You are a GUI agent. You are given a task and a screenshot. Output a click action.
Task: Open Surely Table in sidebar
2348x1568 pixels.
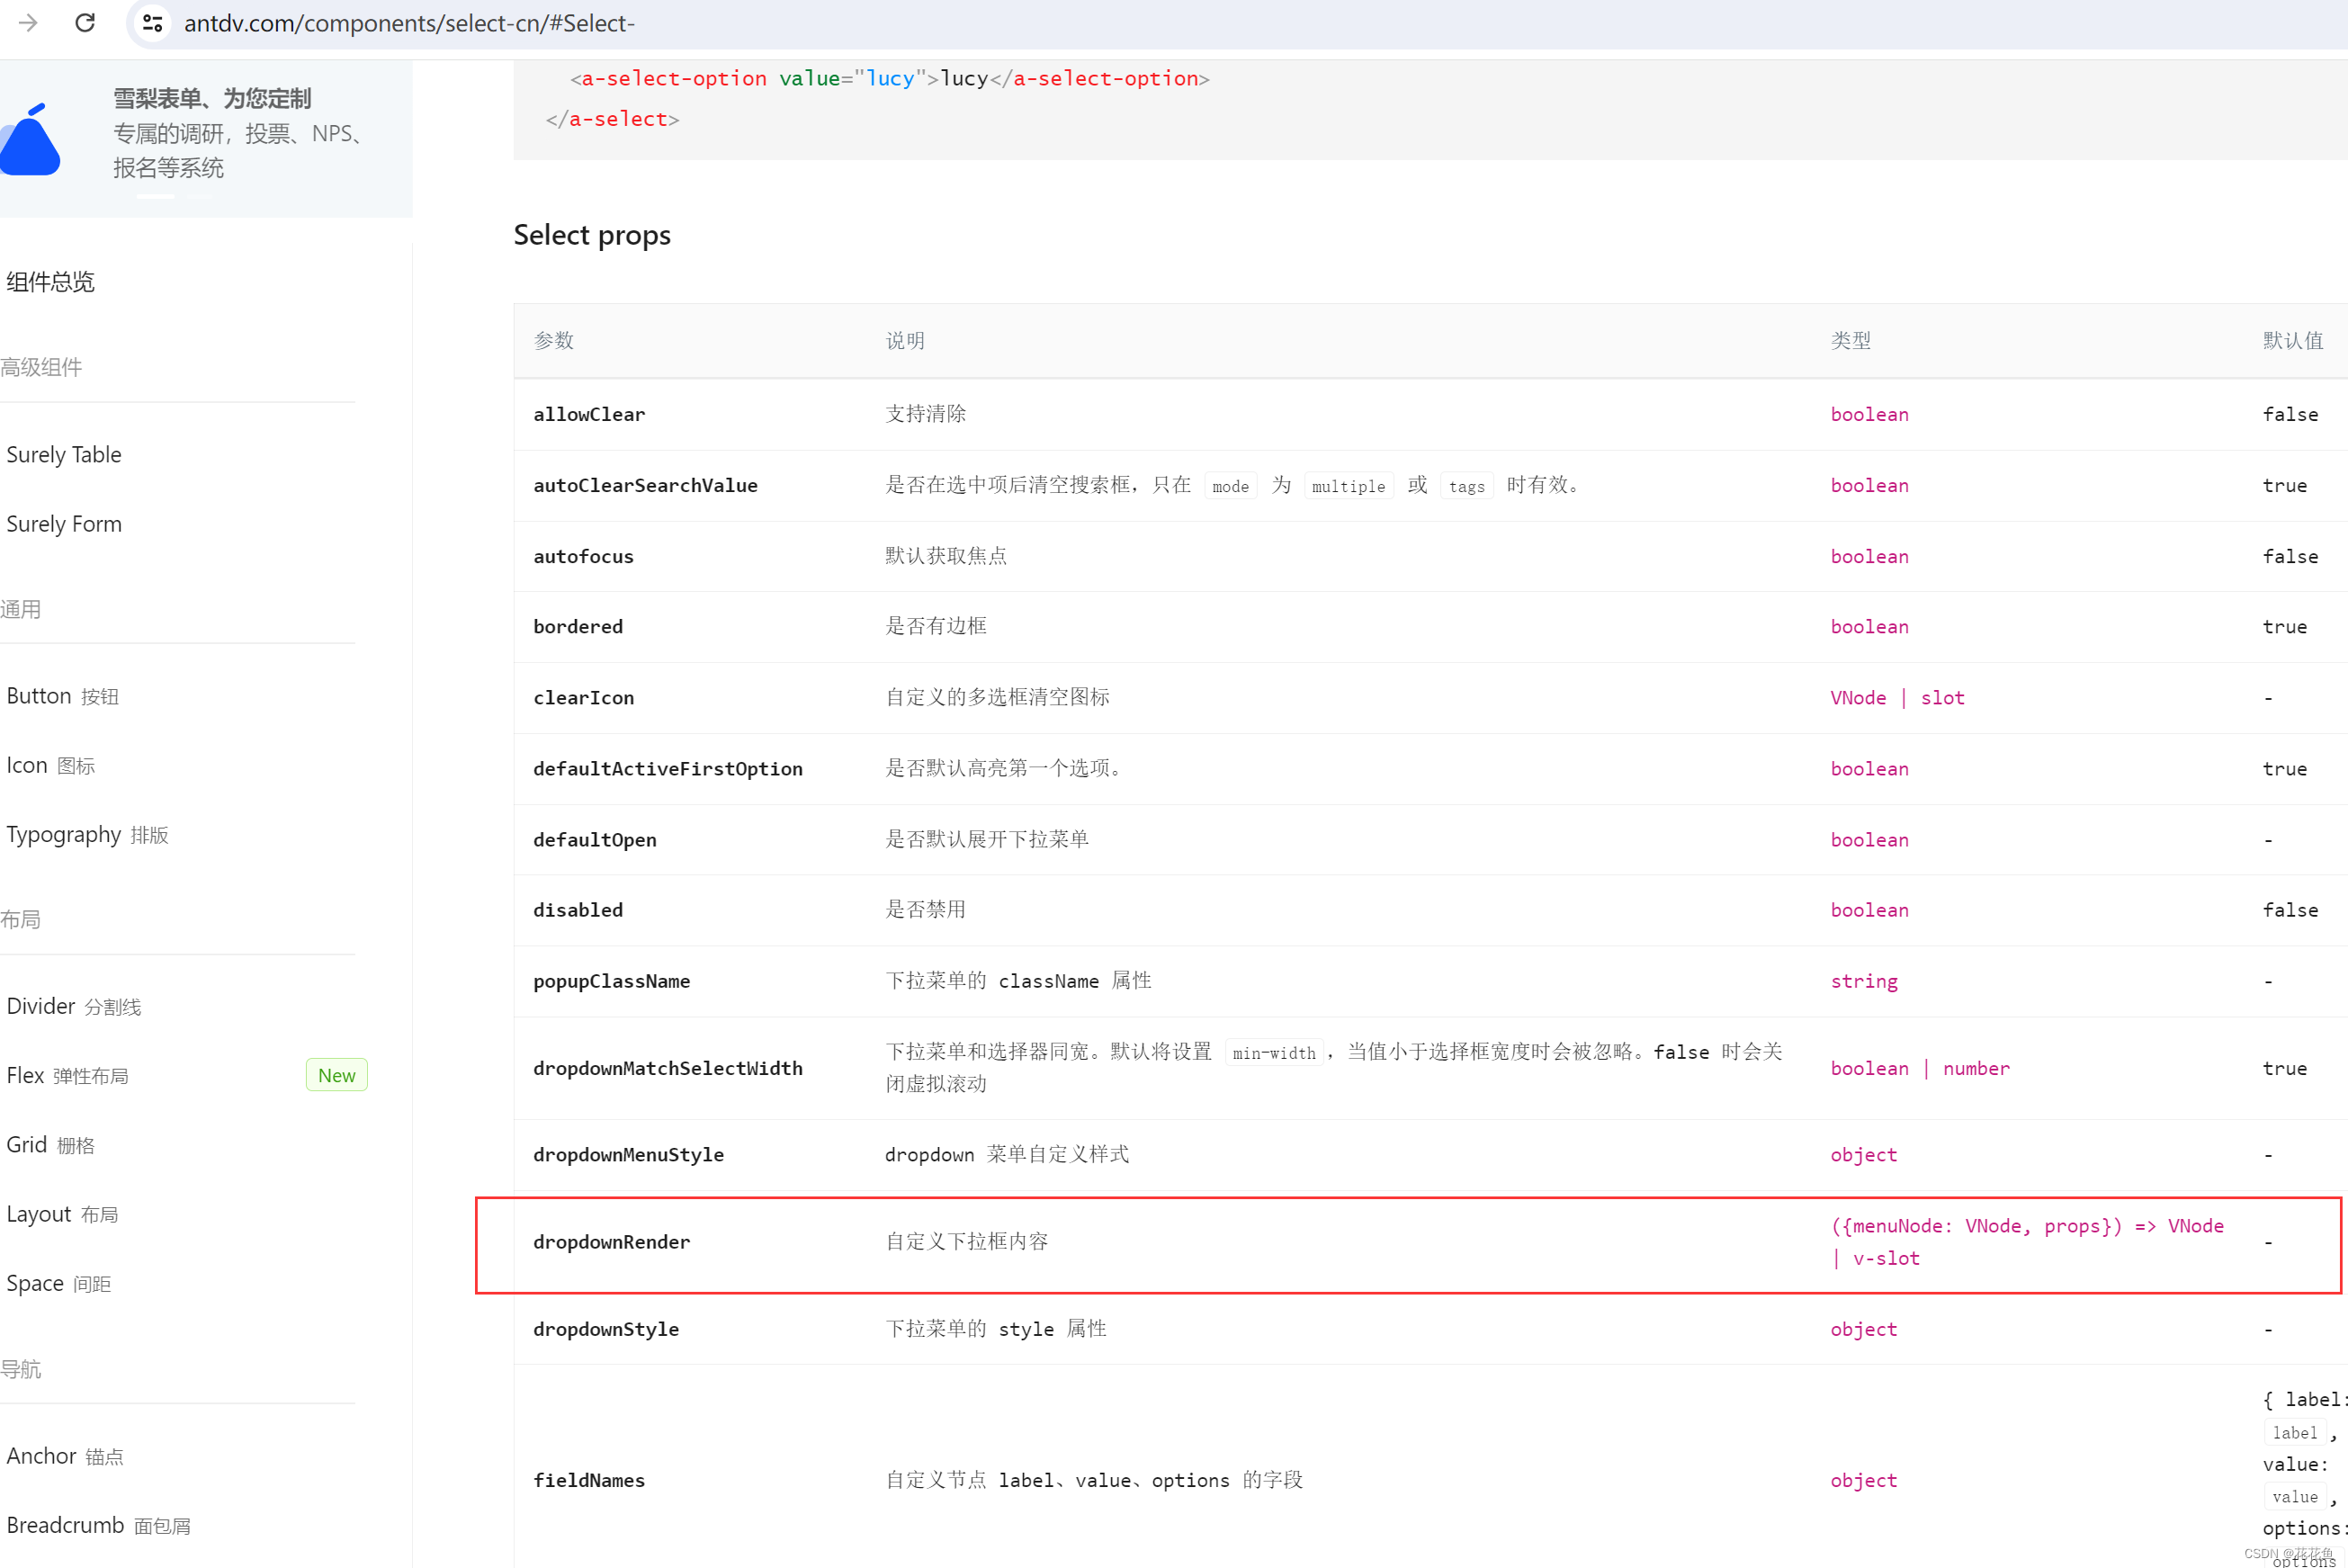click(x=64, y=455)
